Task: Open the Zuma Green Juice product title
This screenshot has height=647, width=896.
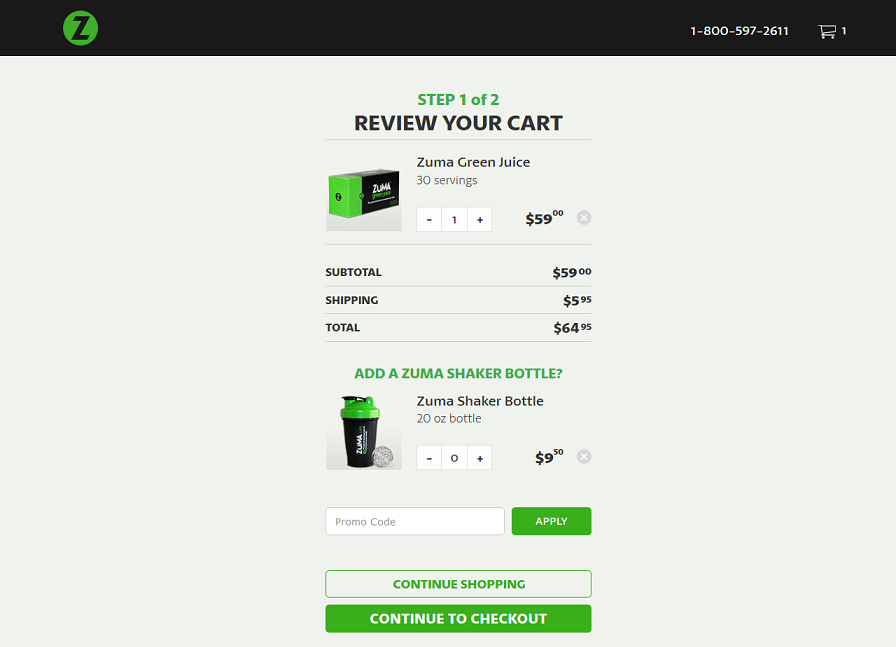Action: 473,162
